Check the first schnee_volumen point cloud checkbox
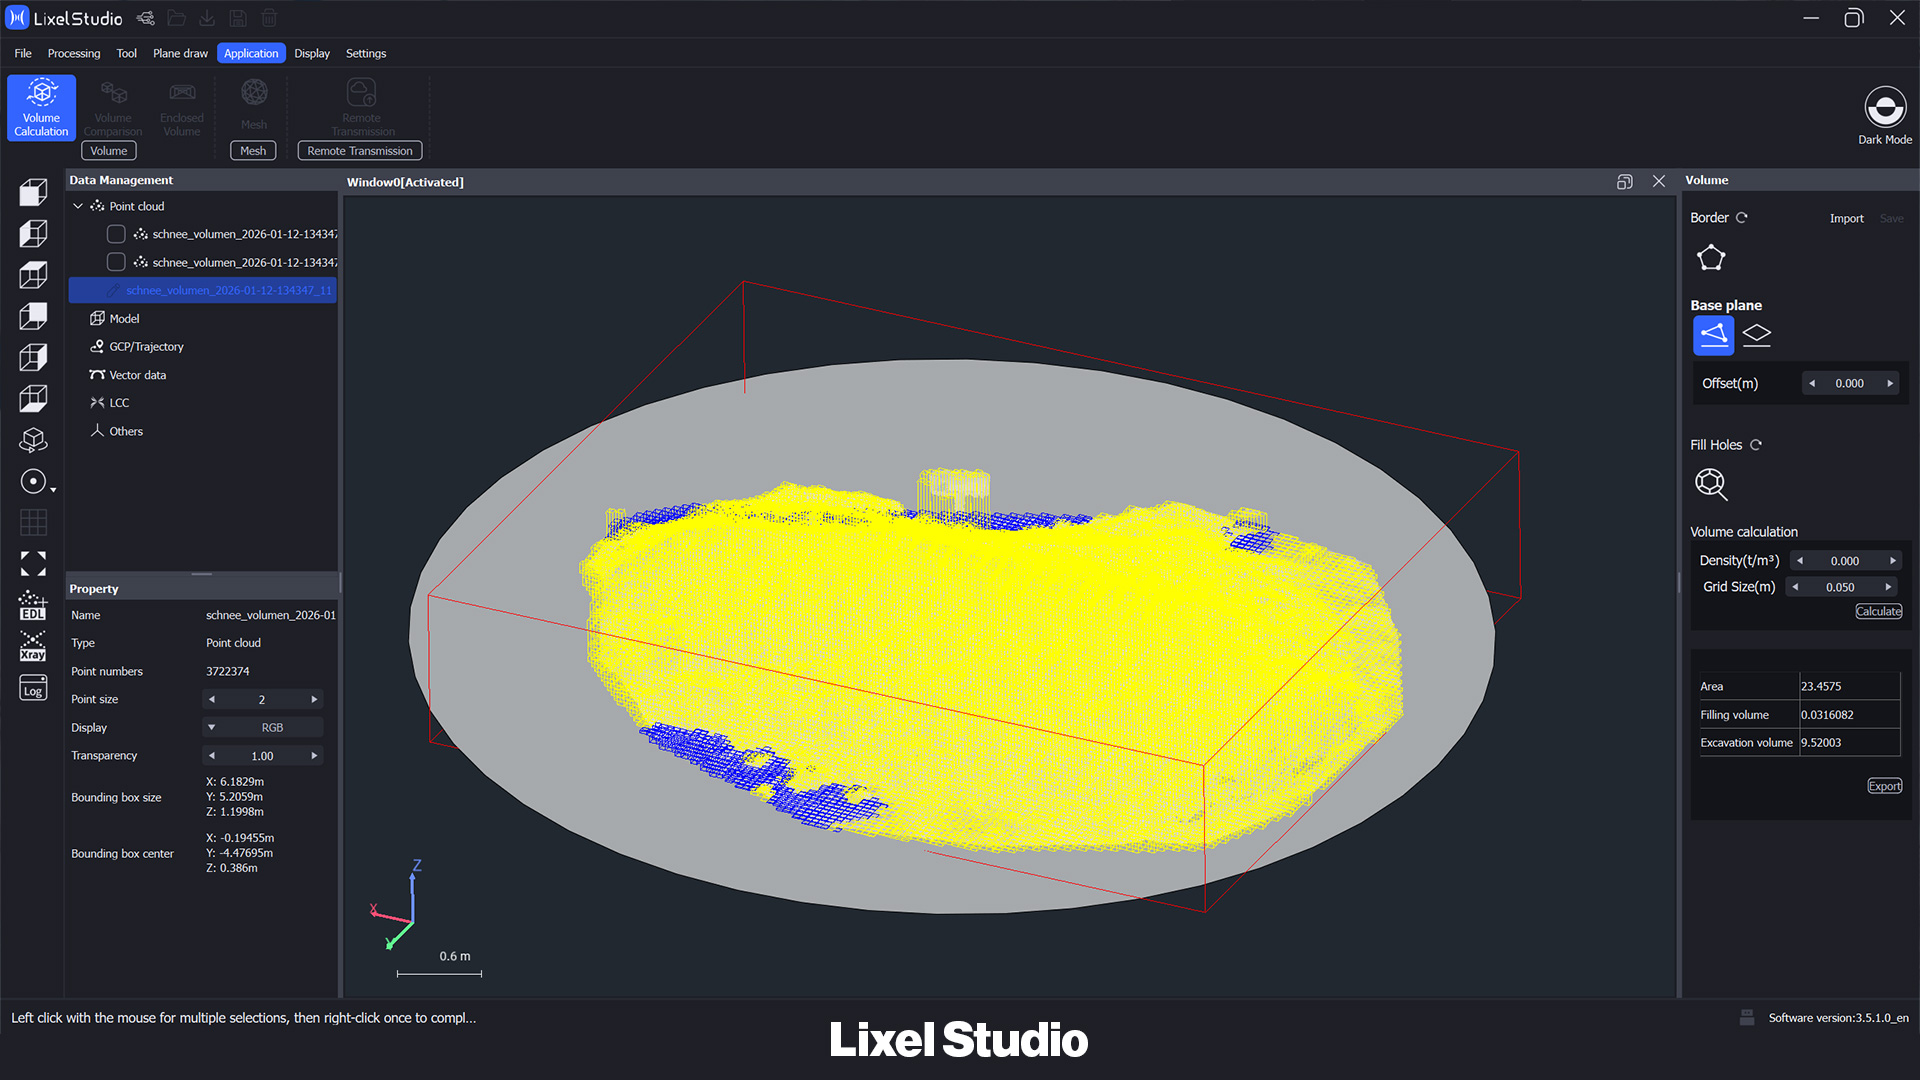This screenshot has height=1080, width=1920. [x=116, y=233]
